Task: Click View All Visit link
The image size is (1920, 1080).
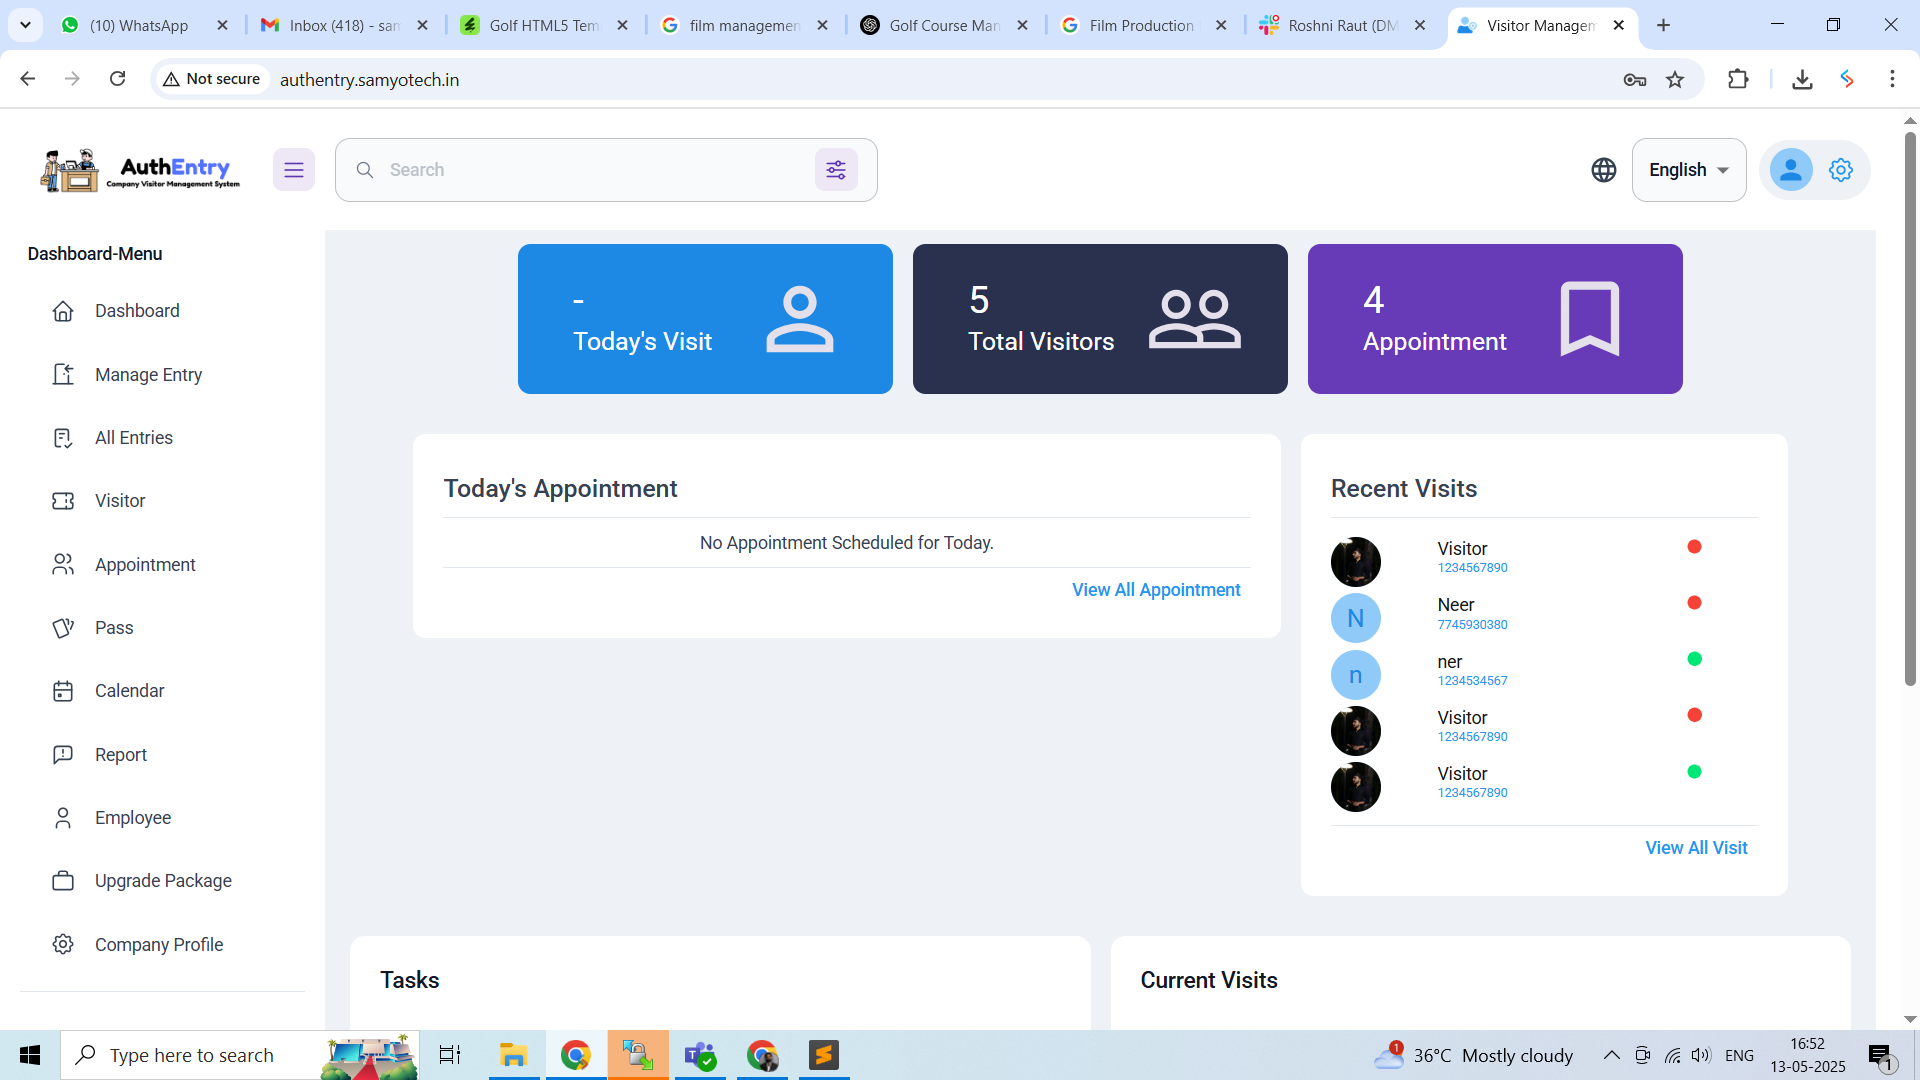Action: click(x=1696, y=847)
